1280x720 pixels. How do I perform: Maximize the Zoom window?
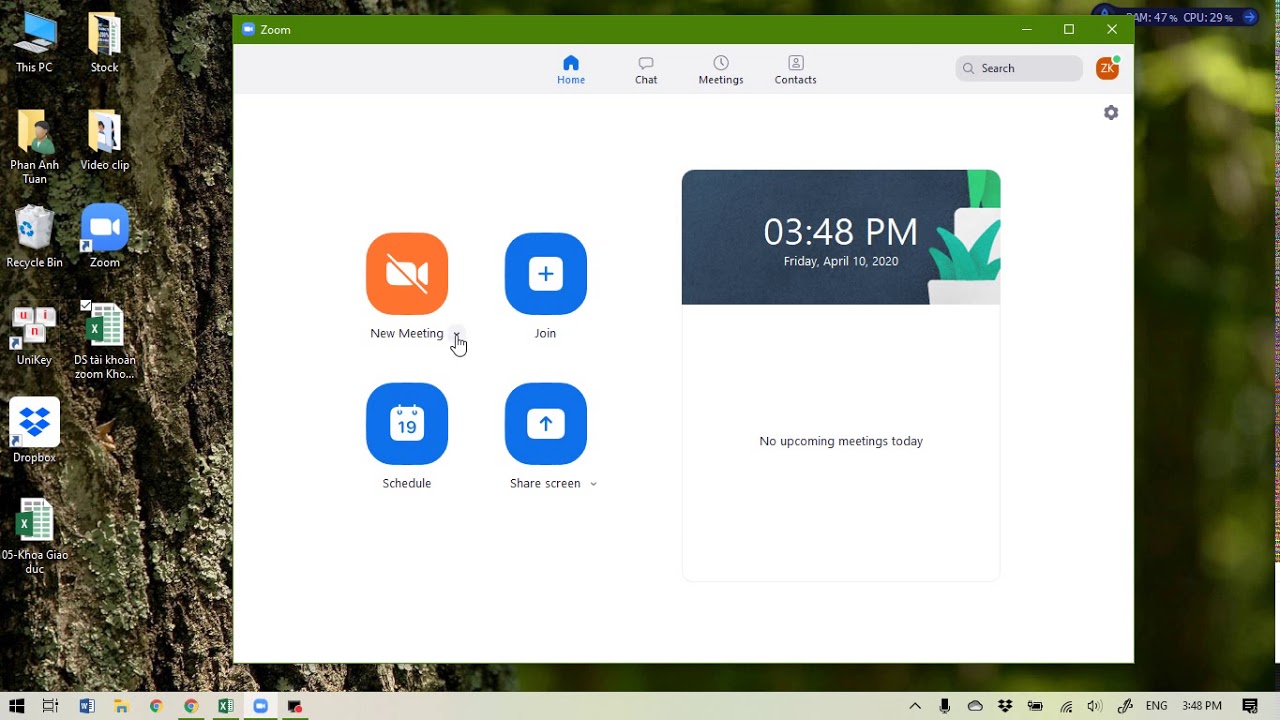pos(1069,29)
